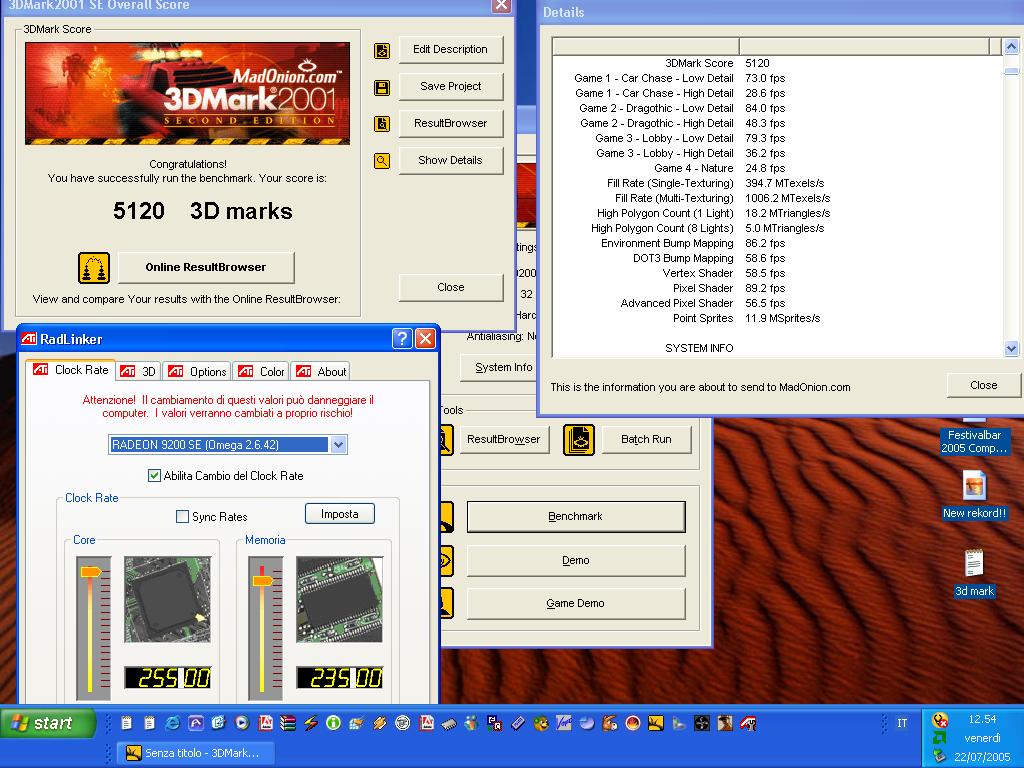
Task: Open the About tab in RadLinker
Action: coord(321,372)
